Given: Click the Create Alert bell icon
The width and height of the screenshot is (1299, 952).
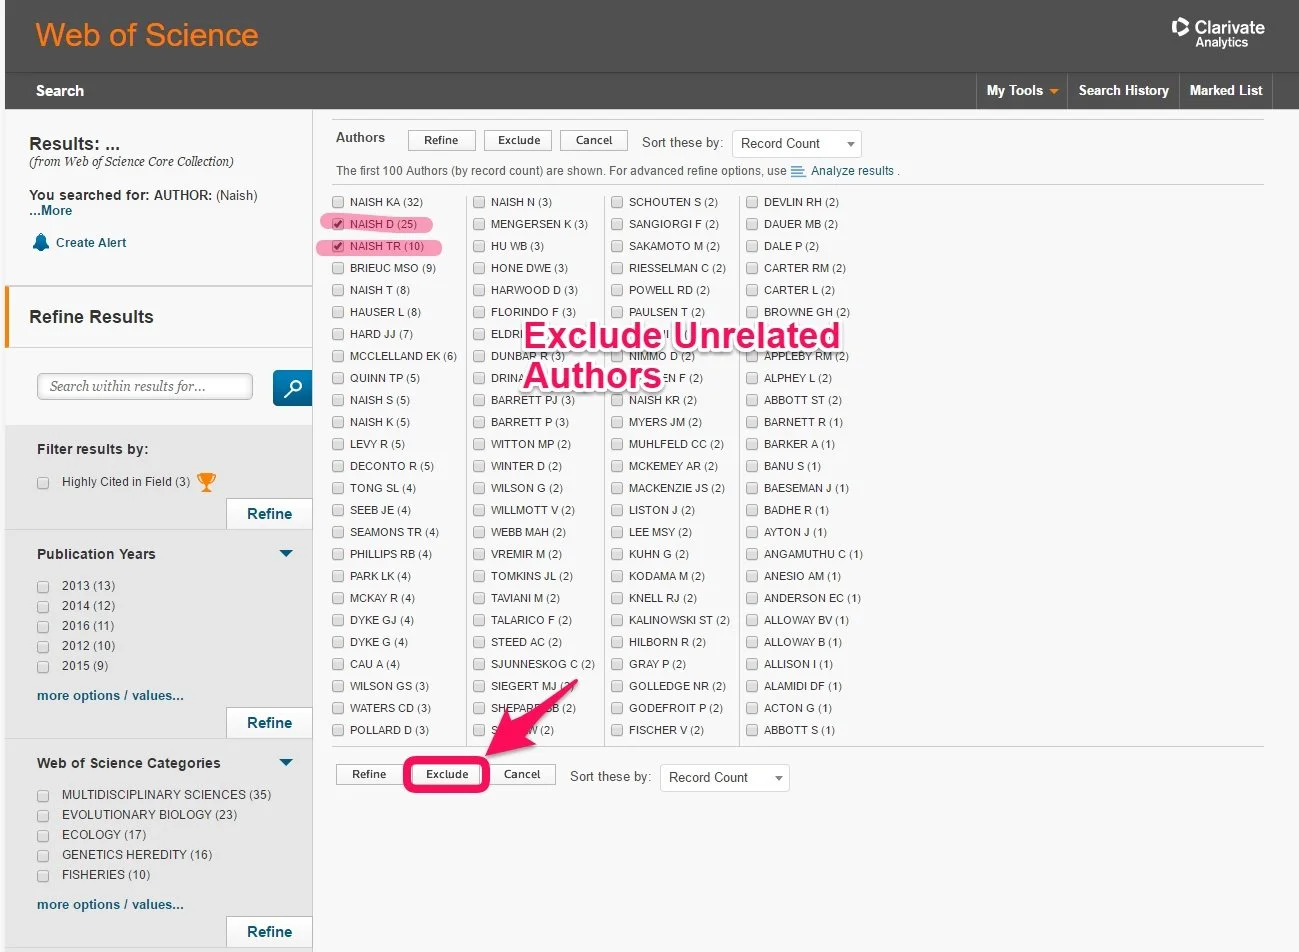Looking at the screenshot, I should click(41, 242).
